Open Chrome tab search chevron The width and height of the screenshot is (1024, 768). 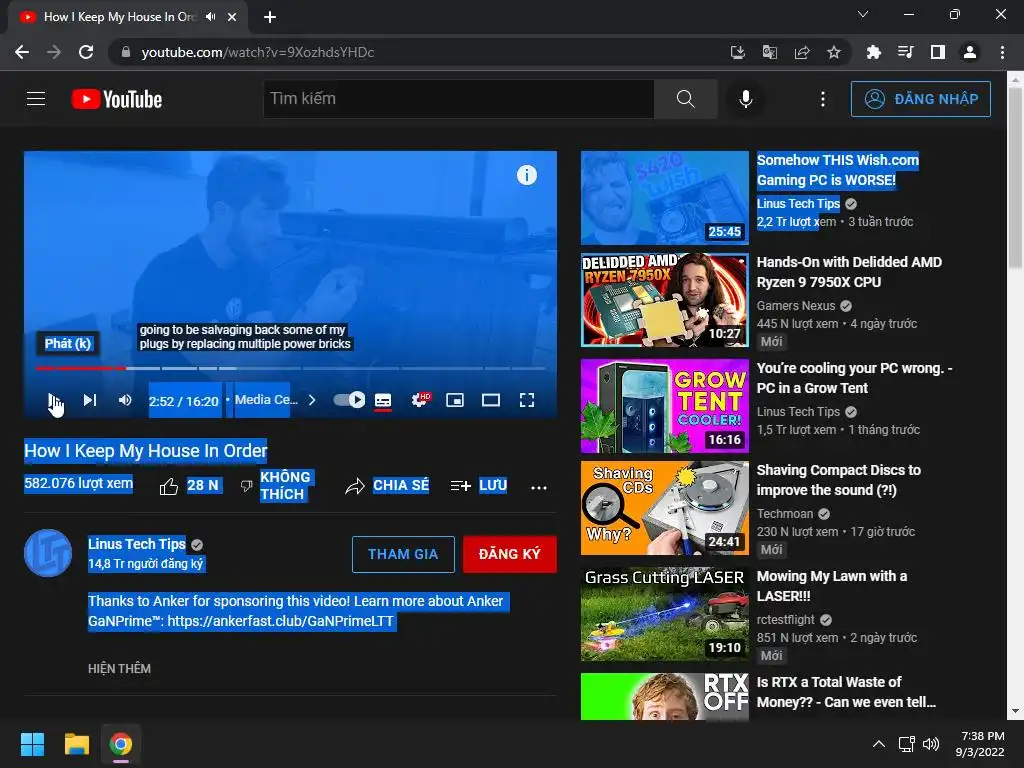pyautogui.click(x=862, y=14)
